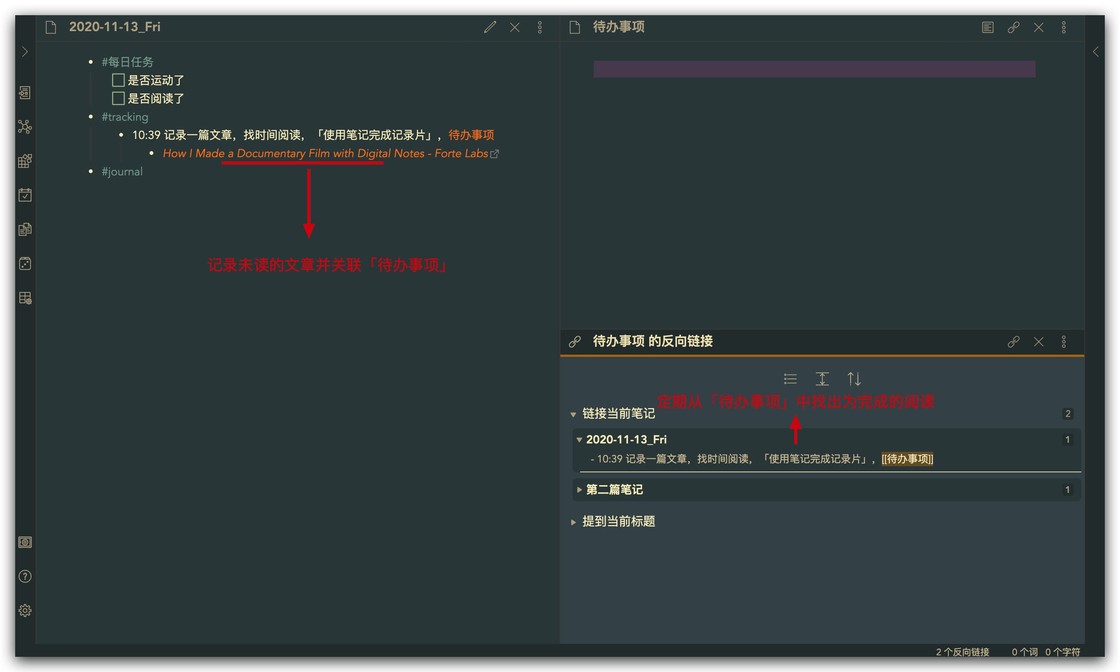Open a random note with the dice icon
The image size is (1120, 672).
pyautogui.click(x=25, y=264)
